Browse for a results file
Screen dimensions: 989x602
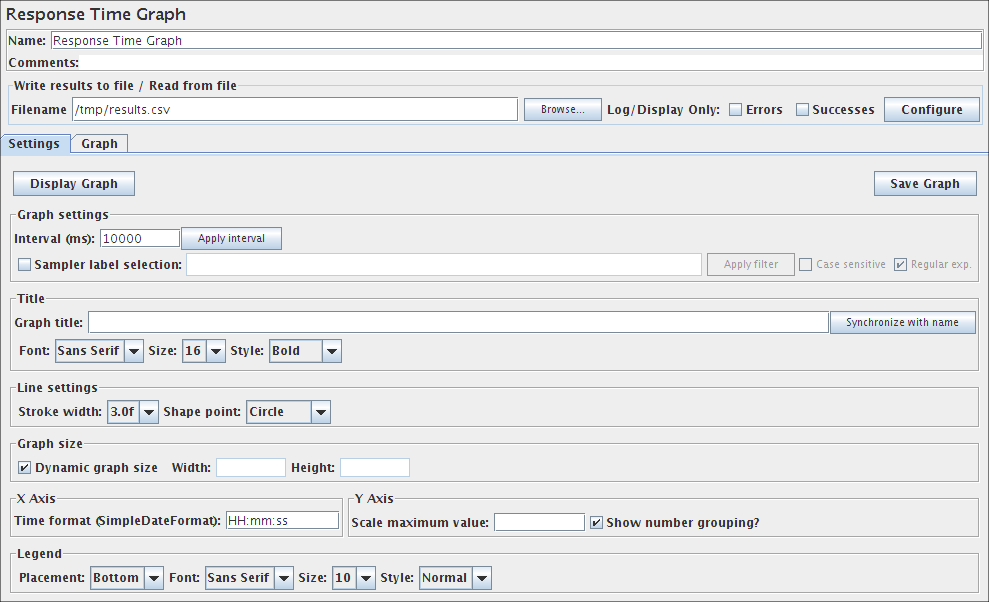tap(562, 109)
